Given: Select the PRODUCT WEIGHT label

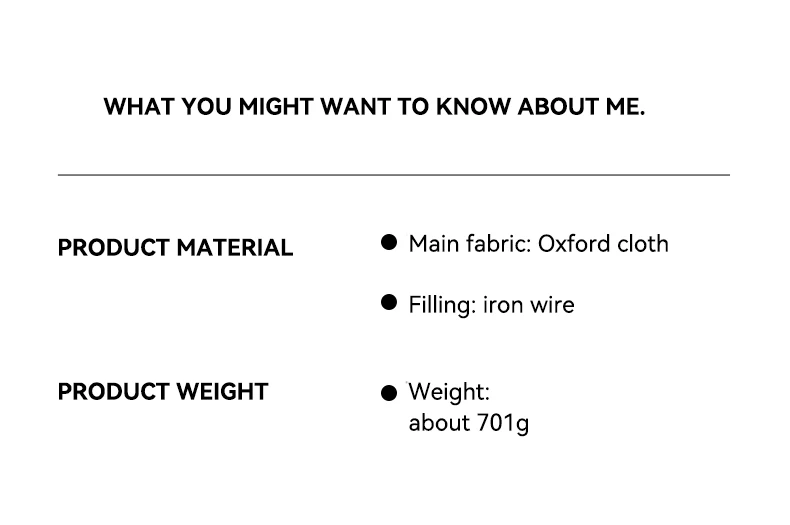Looking at the screenshot, I should pyautogui.click(x=163, y=392).
